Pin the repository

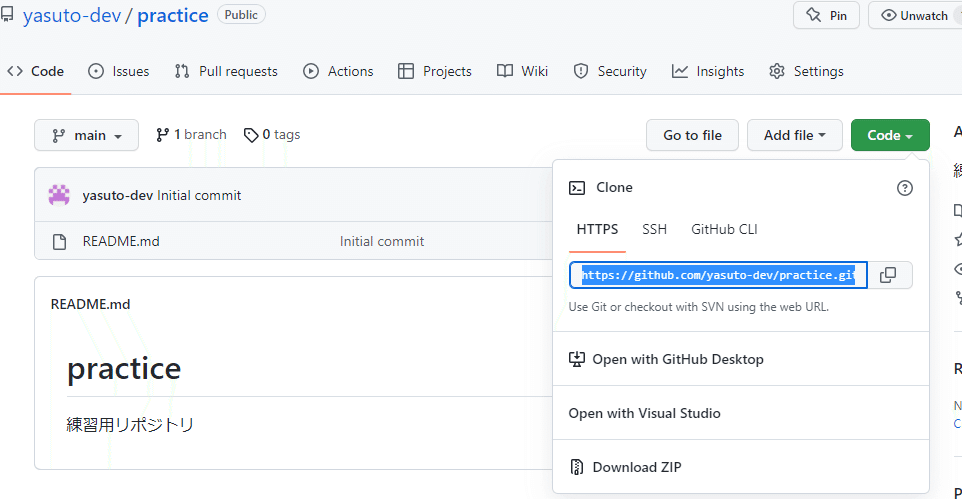click(x=826, y=16)
